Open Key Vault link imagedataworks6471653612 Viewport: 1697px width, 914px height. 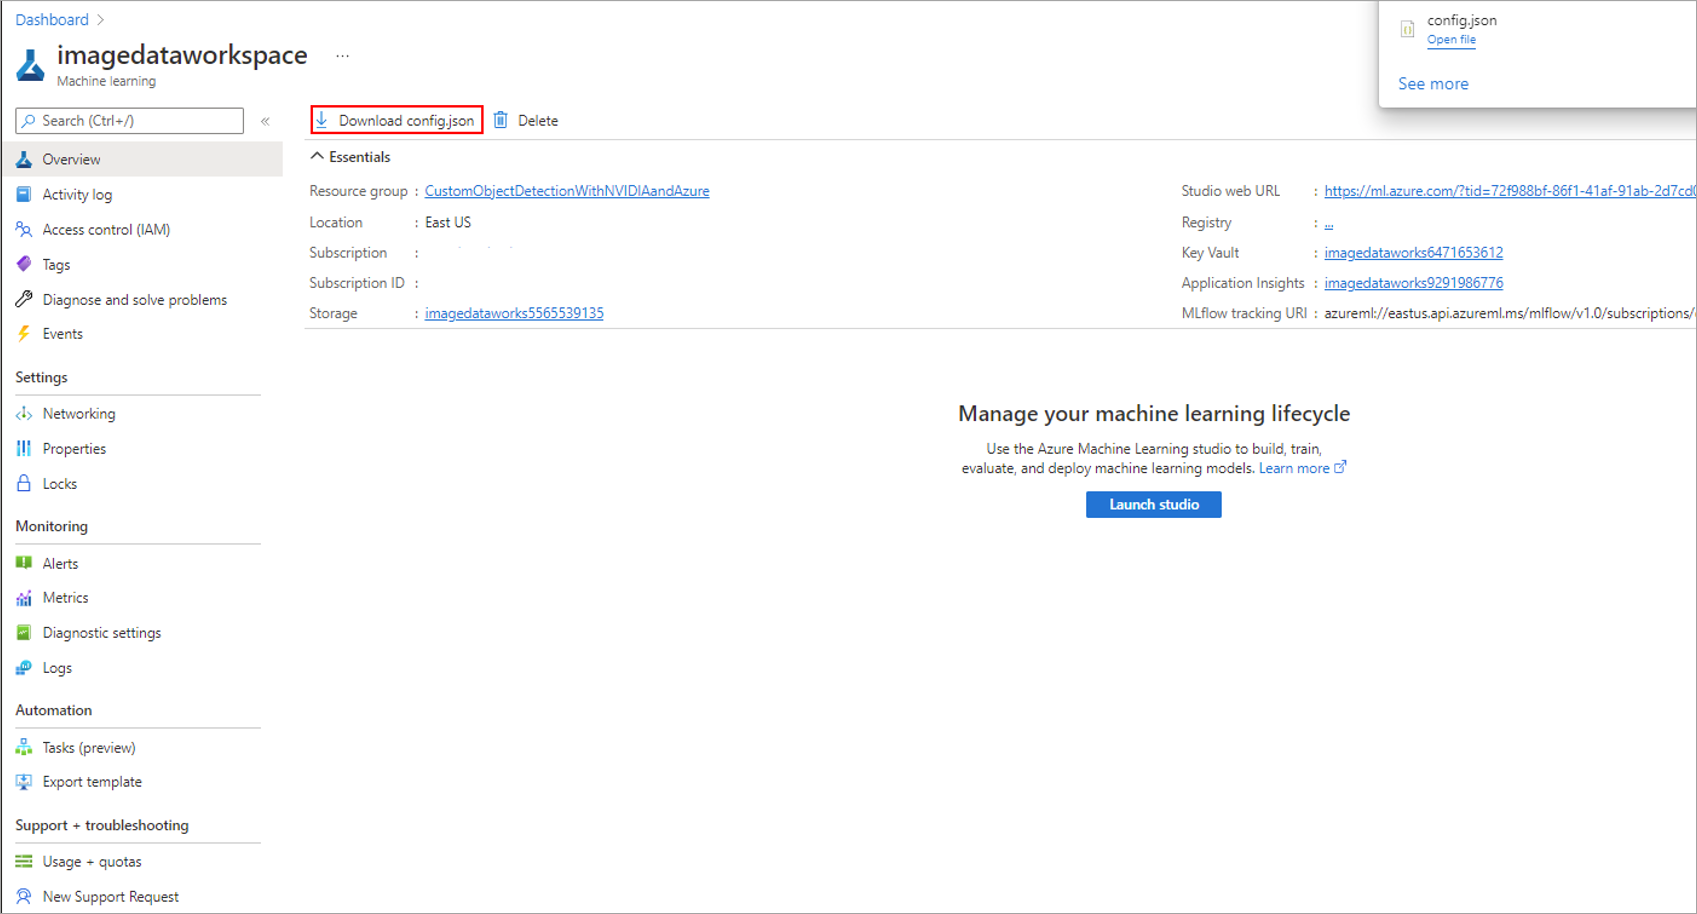point(1414,252)
